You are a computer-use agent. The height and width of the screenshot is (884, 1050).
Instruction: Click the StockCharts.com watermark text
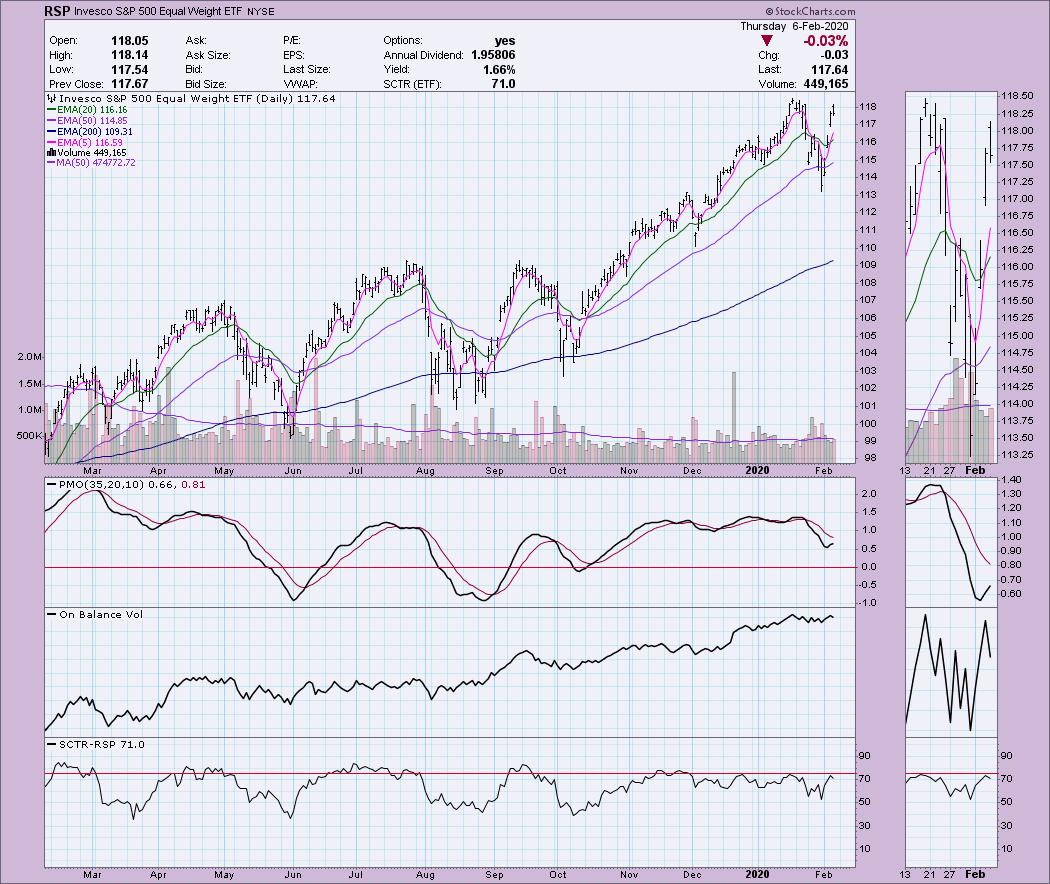click(810, 11)
